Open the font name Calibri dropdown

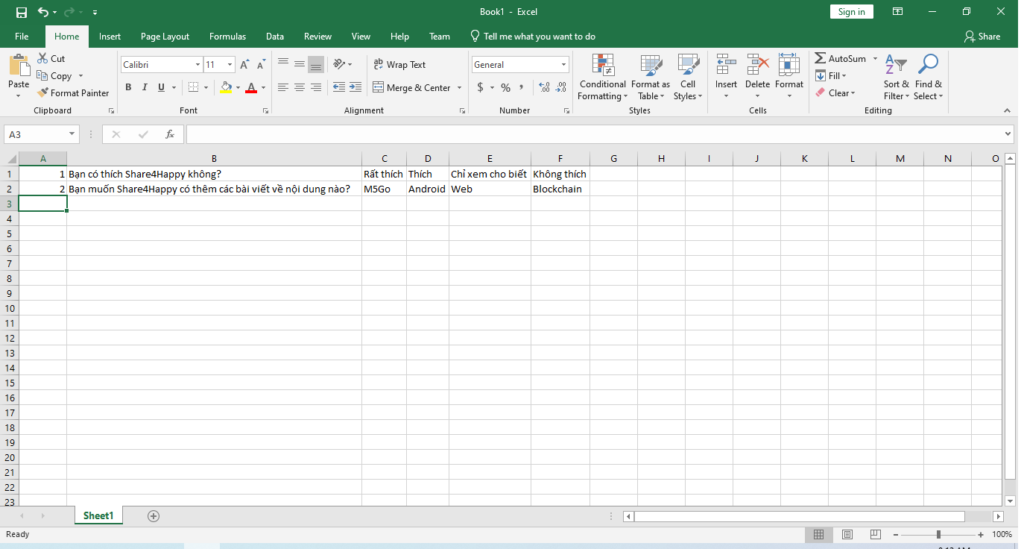(196, 65)
